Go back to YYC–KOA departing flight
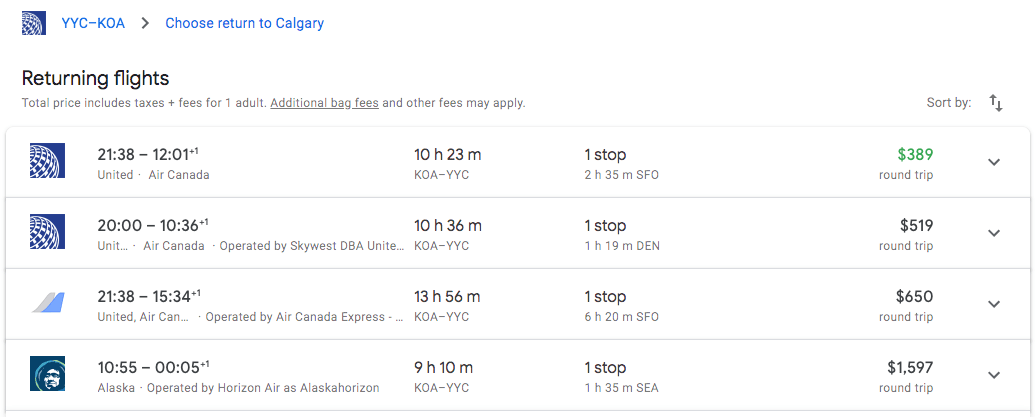Image resolution: width=1035 pixels, height=417 pixels. coord(93,24)
